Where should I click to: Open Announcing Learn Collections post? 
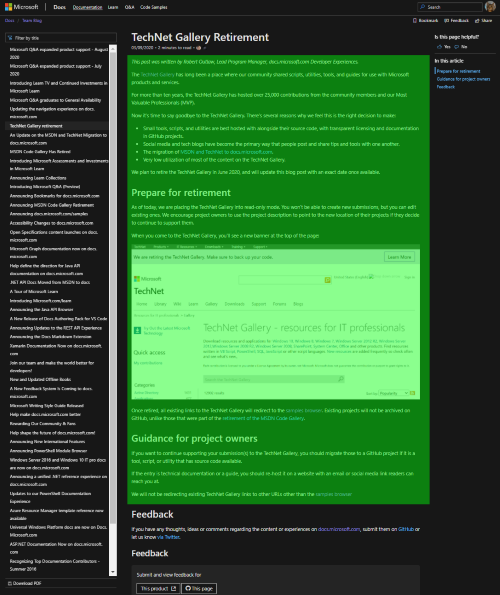point(38,178)
